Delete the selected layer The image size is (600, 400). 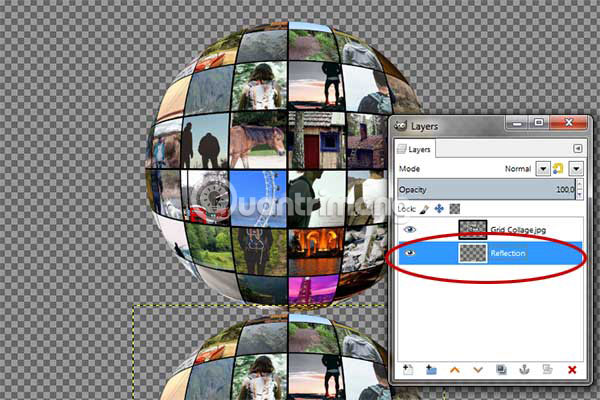pyautogui.click(x=572, y=369)
